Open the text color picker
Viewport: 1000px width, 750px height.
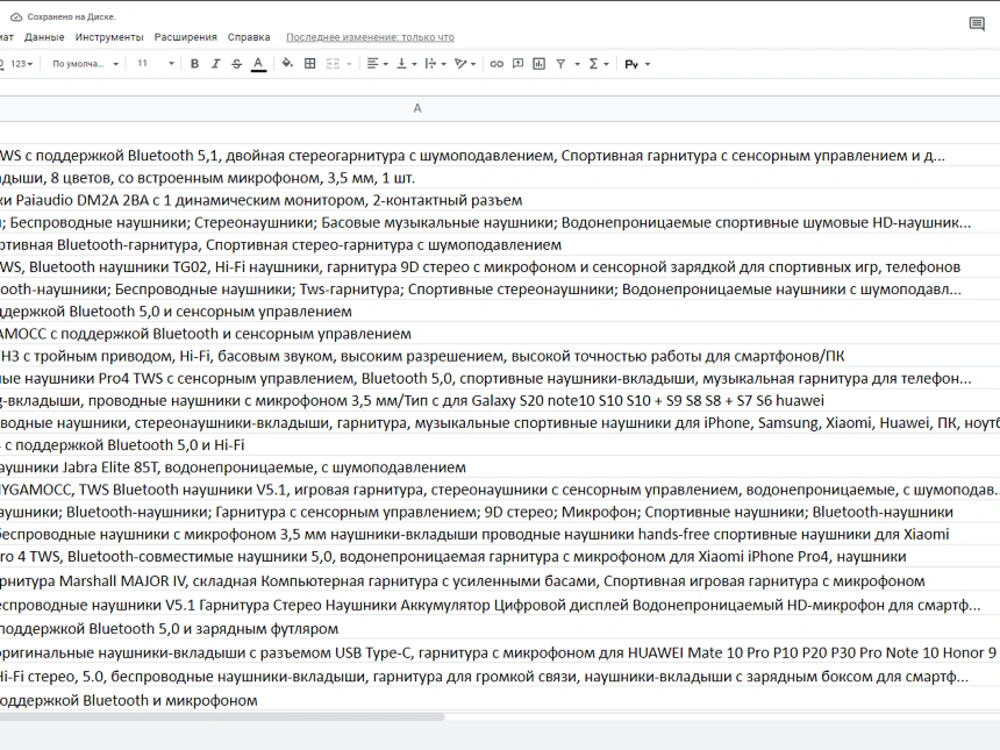(257, 63)
